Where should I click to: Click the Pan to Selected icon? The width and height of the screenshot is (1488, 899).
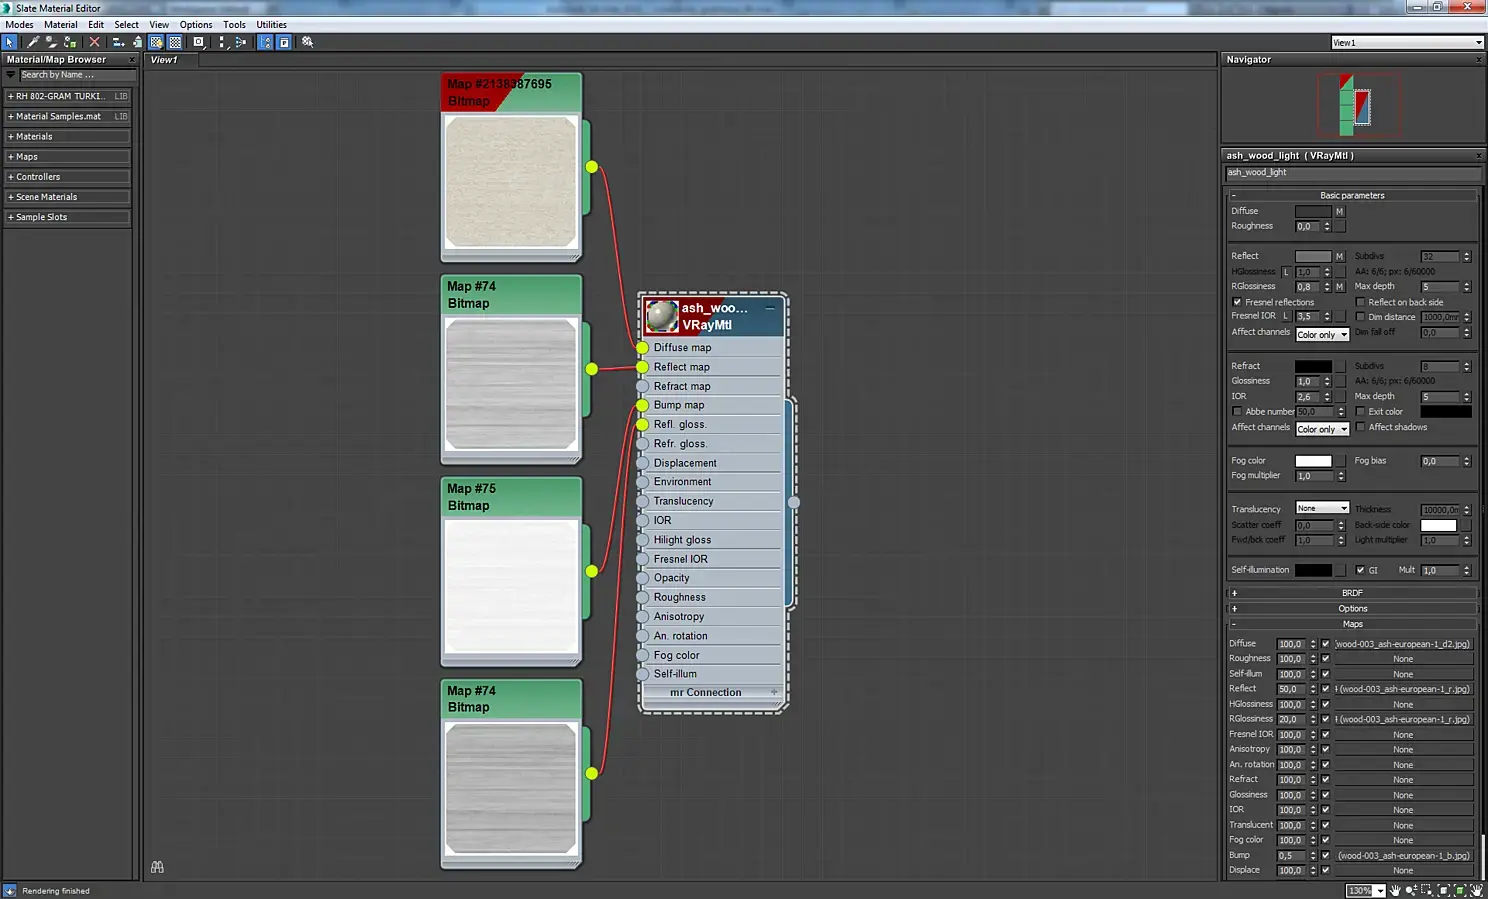pyautogui.click(x=1476, y=890)
